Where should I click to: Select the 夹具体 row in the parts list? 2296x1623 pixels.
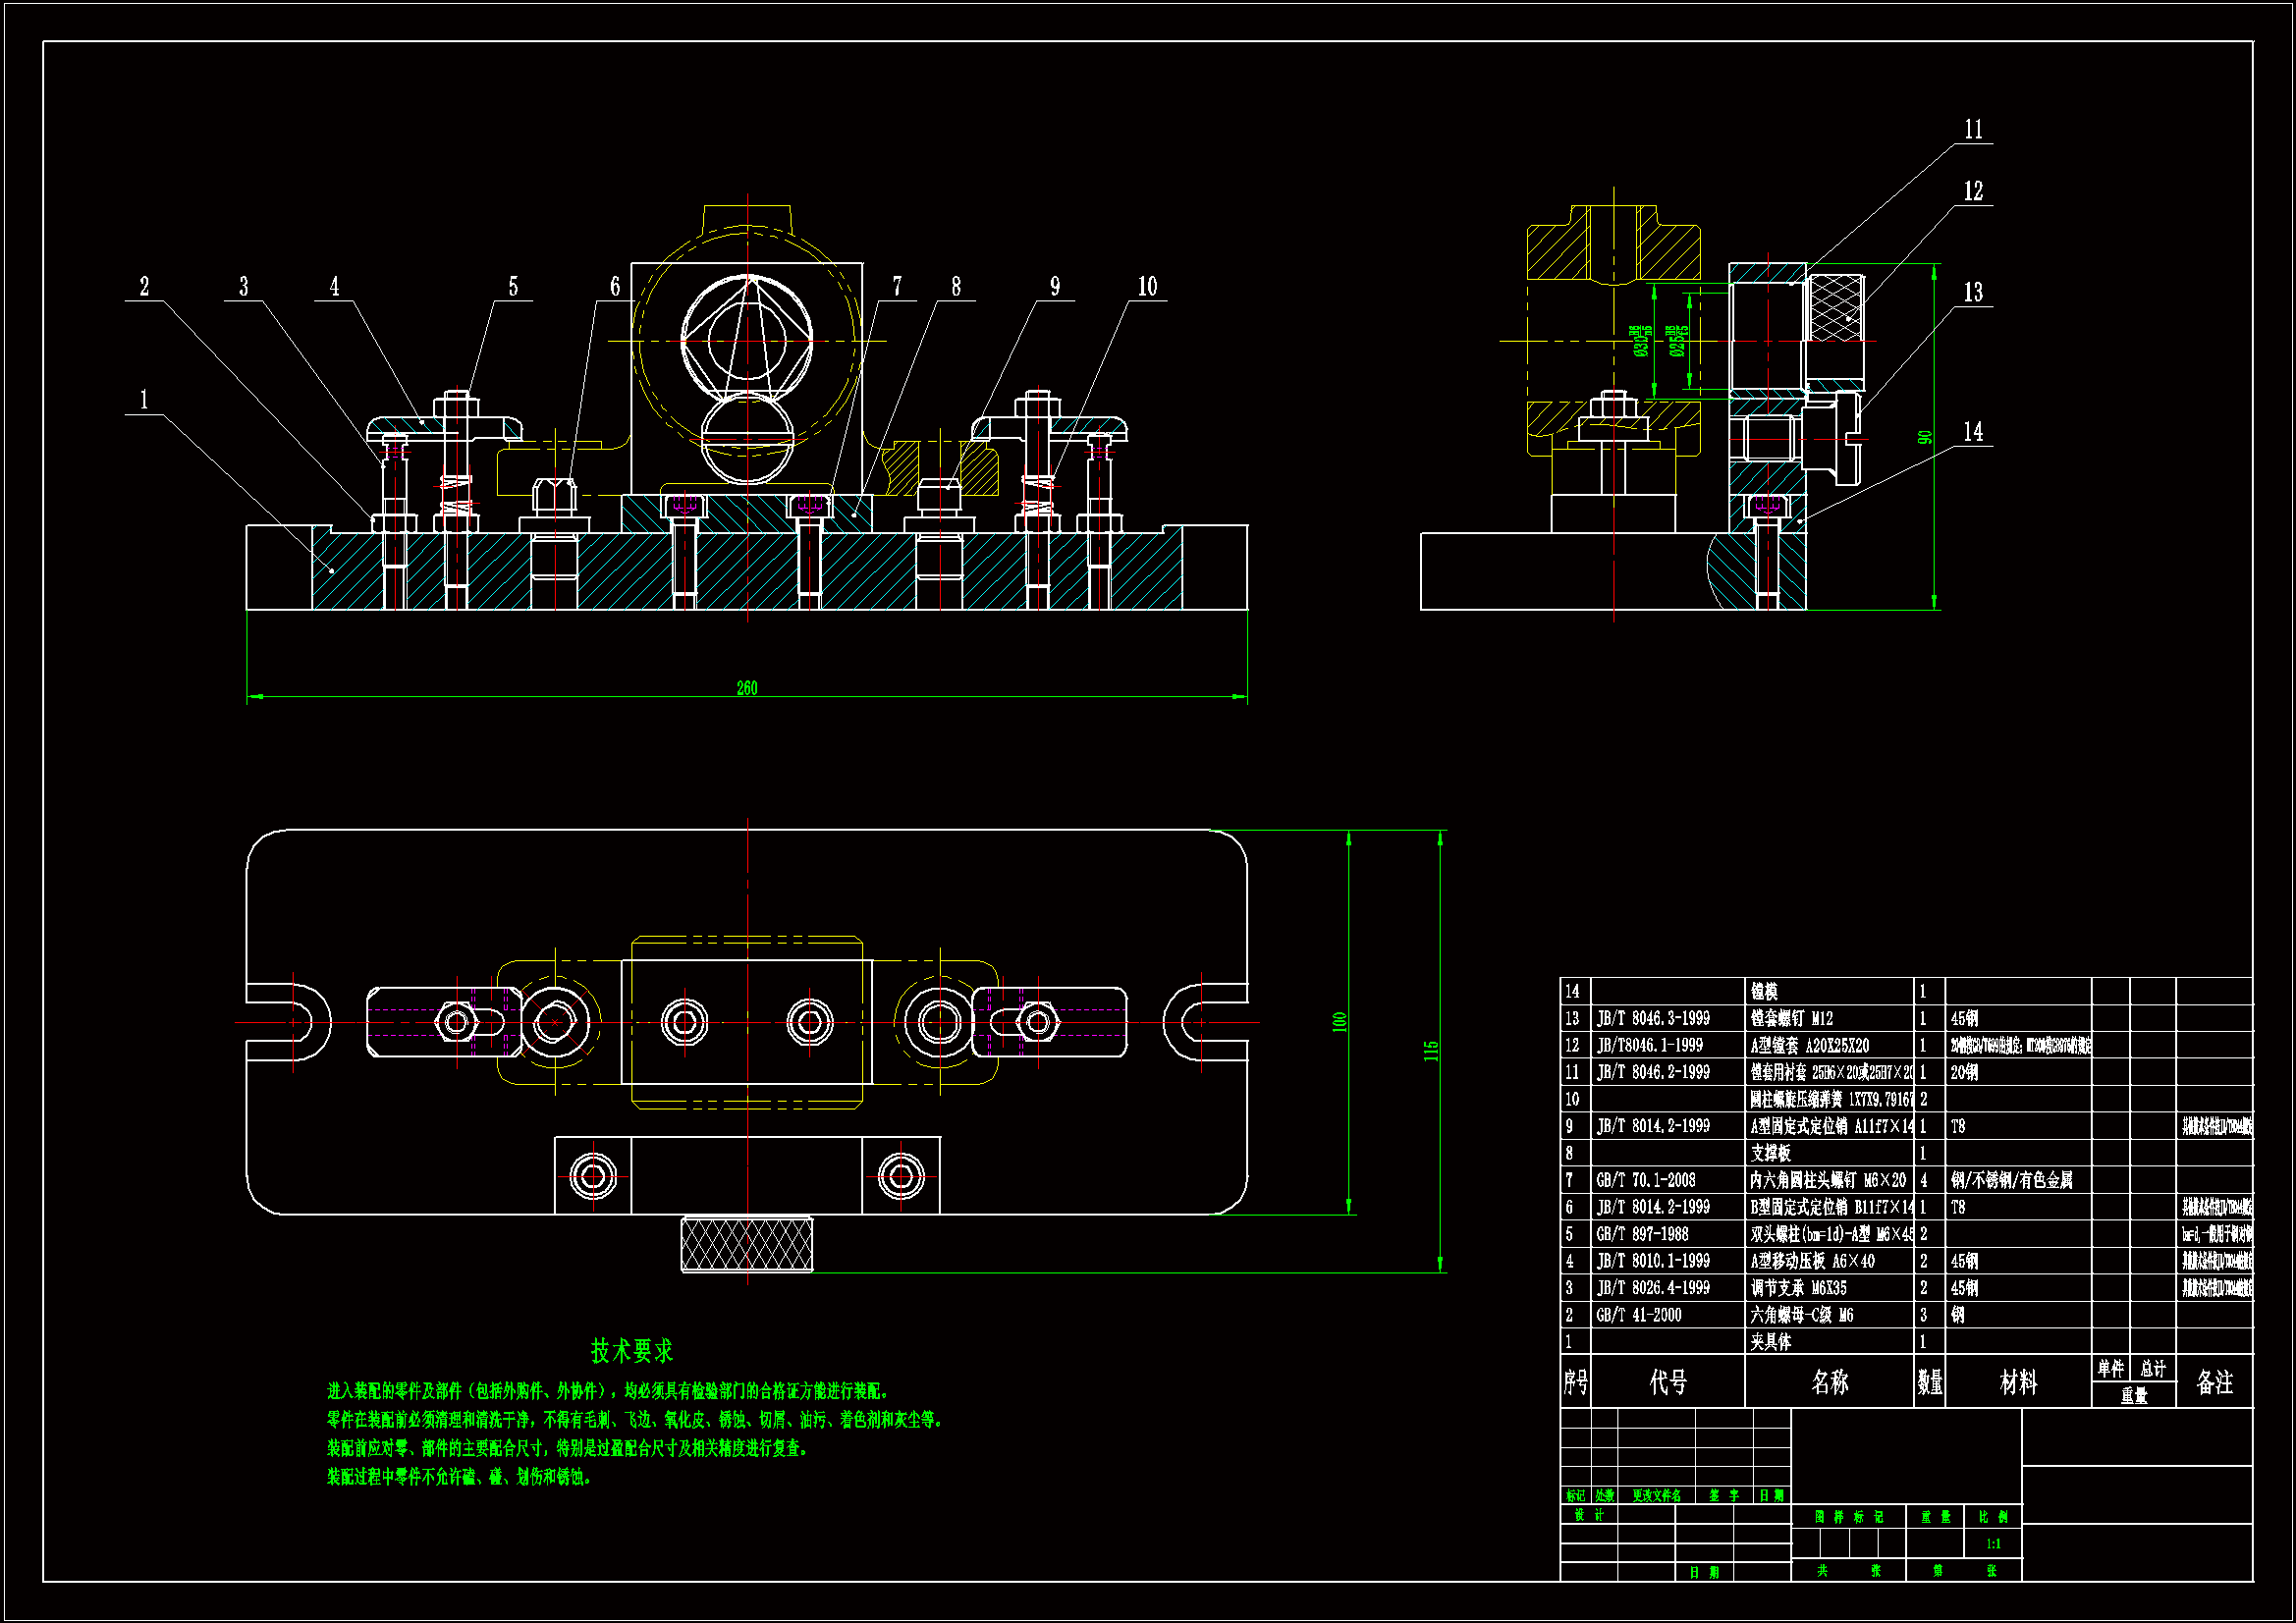pos(1771,1342)
